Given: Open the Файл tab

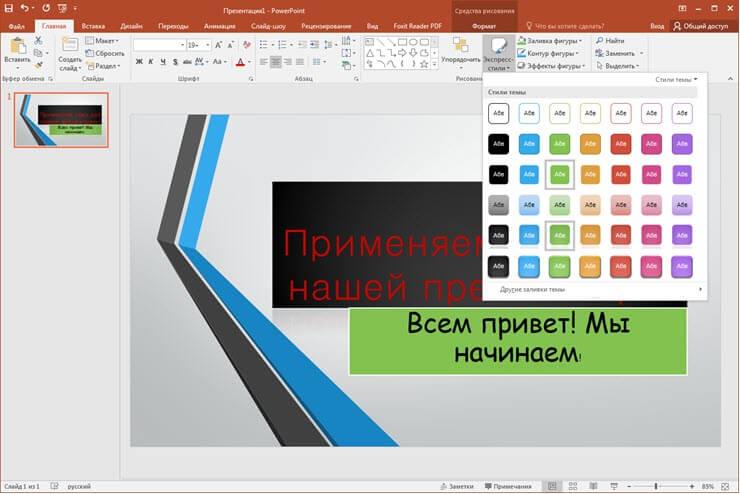Looking at the screenshot, I should pyautogui.click(x=17, y=26).
